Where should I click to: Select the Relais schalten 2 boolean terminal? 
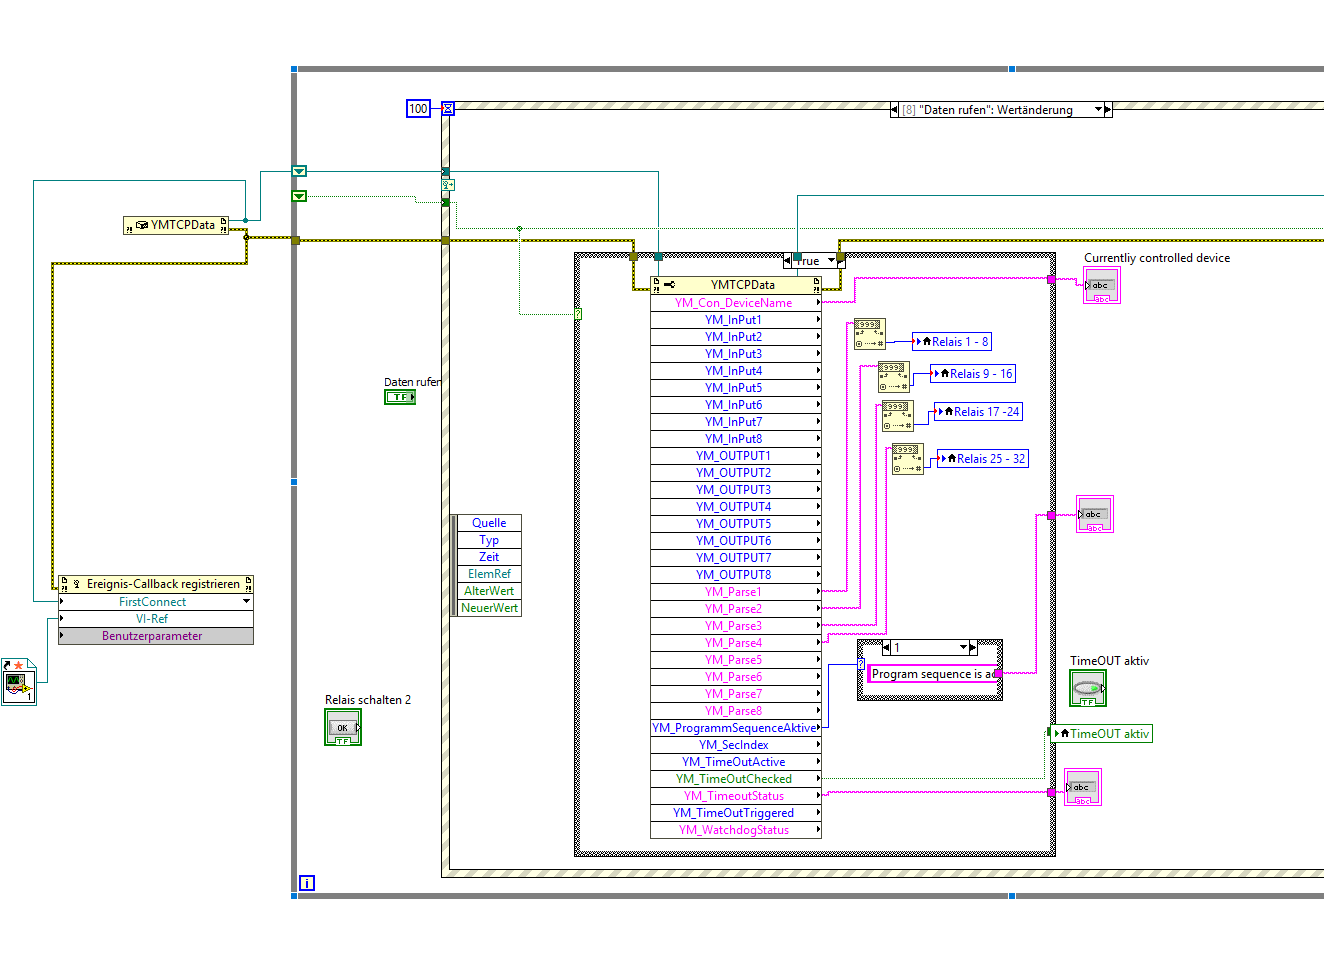pos(343,727)
